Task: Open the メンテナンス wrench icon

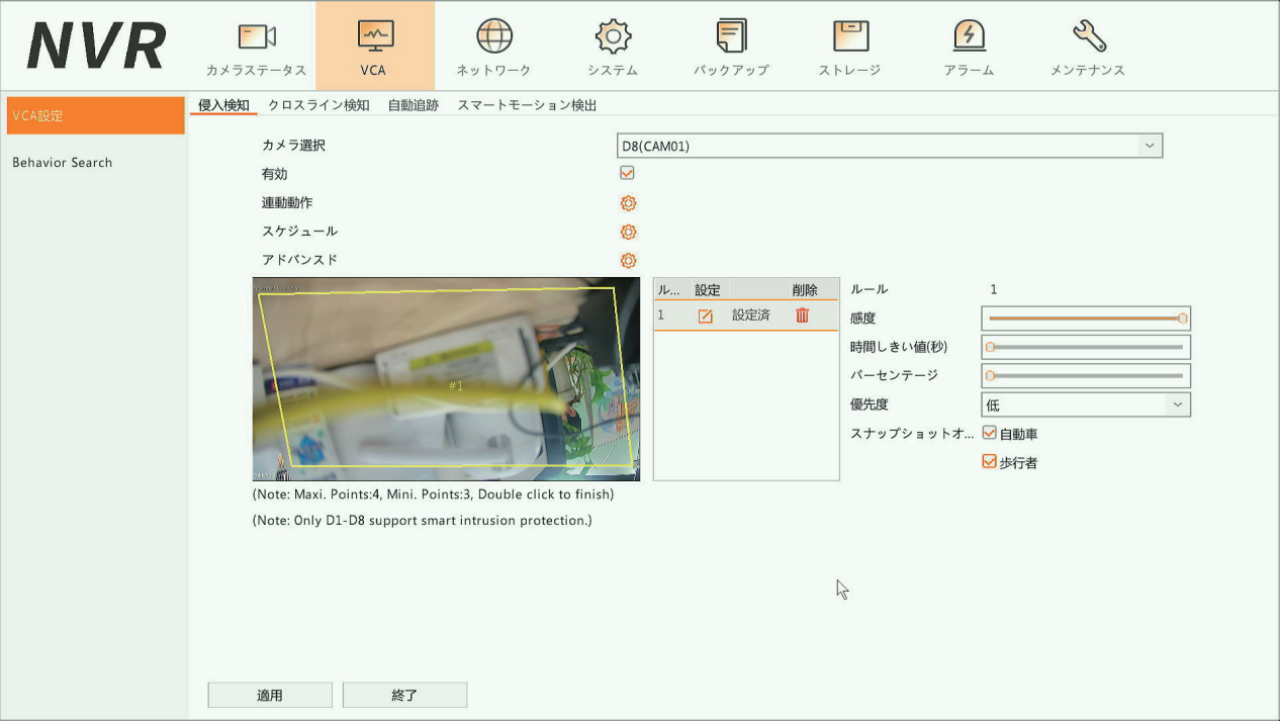Action: [1087, 38]
